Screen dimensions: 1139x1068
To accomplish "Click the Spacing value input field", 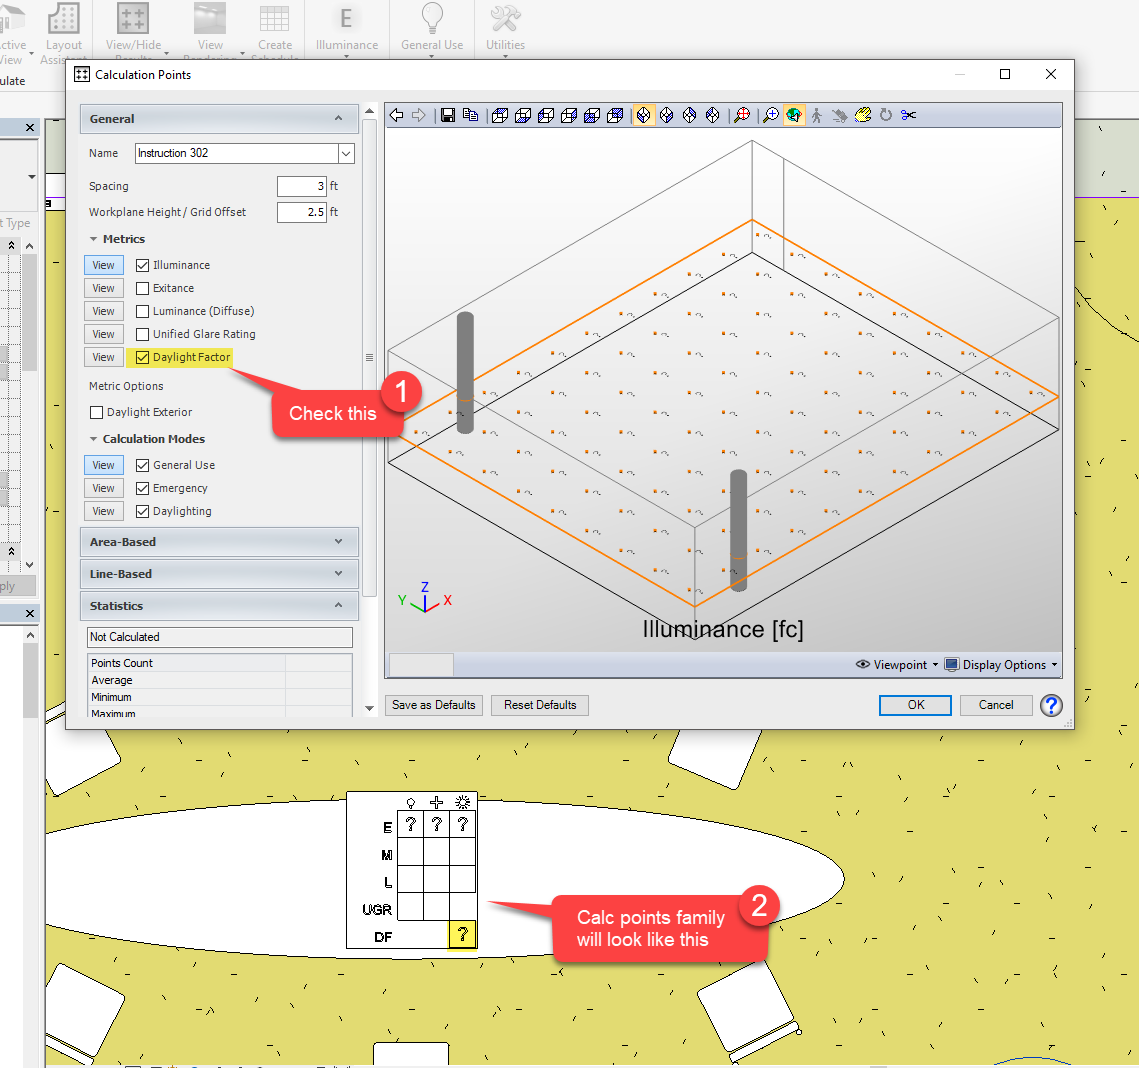I will 301,186.
